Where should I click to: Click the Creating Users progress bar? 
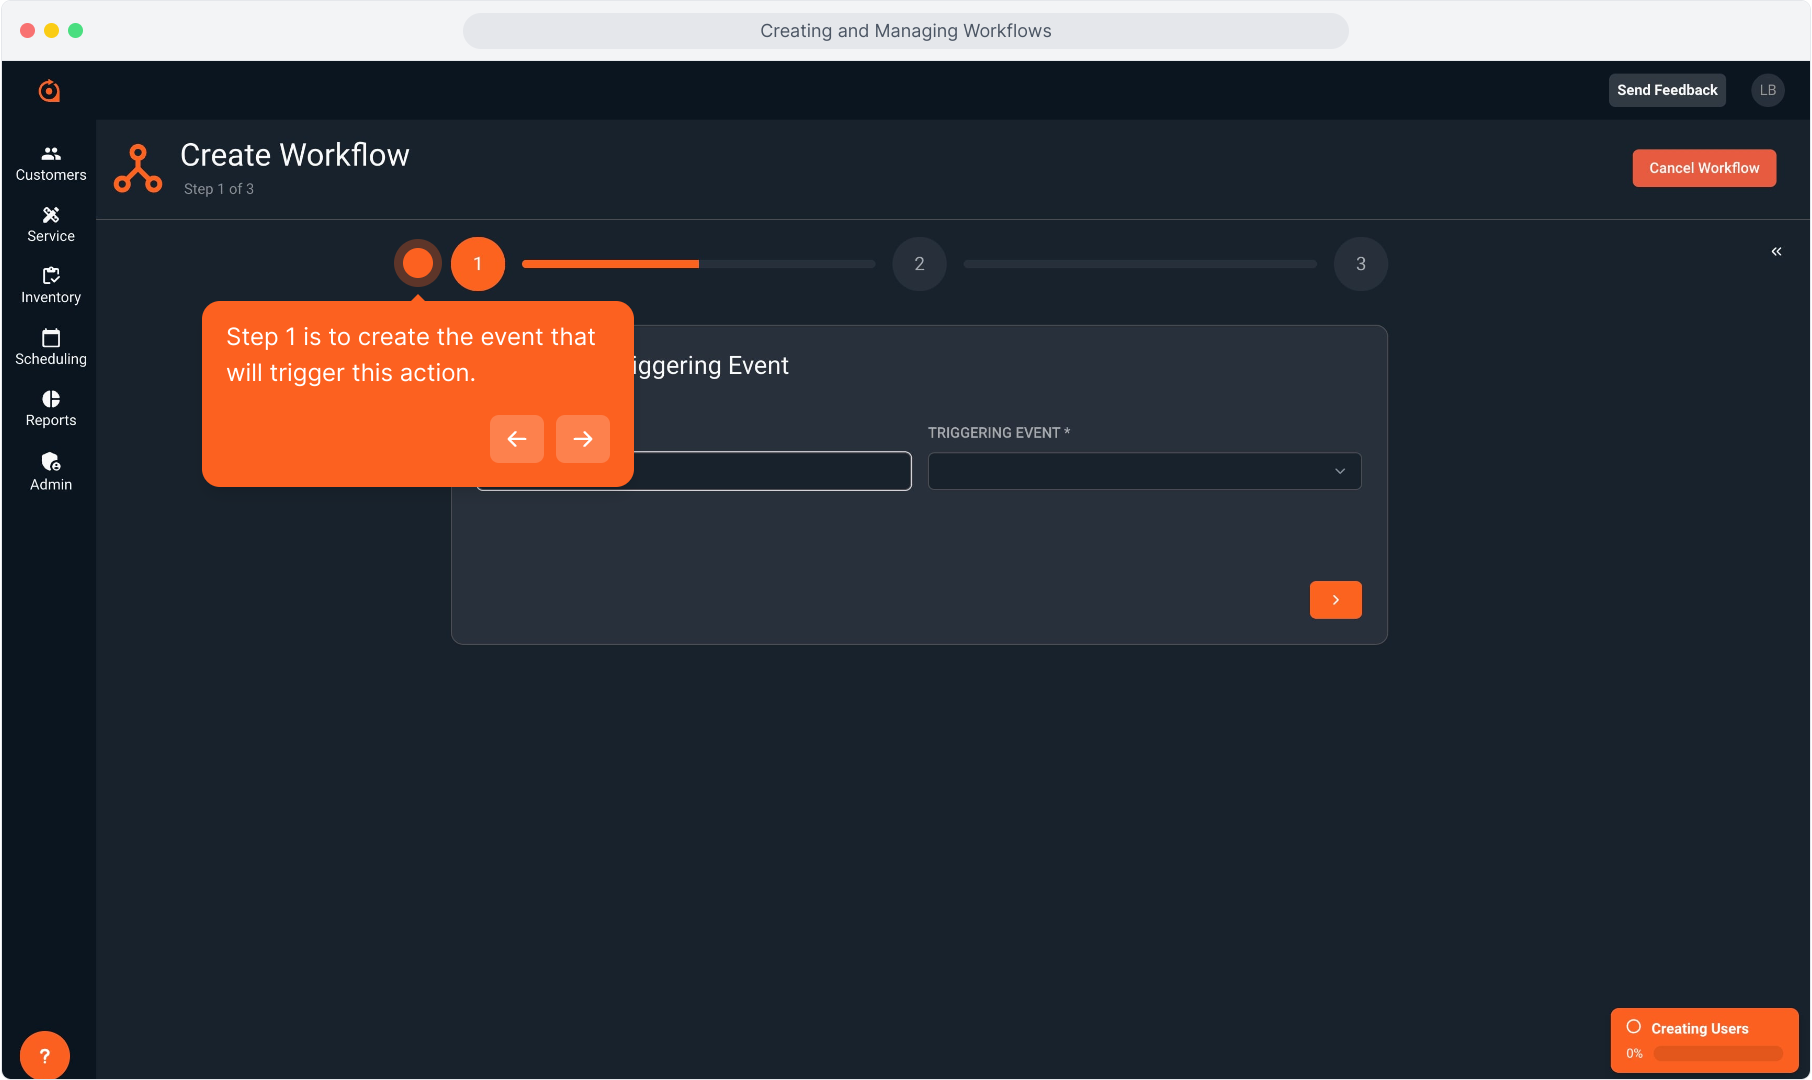pyautogui.click(x=1717, y=1053)
